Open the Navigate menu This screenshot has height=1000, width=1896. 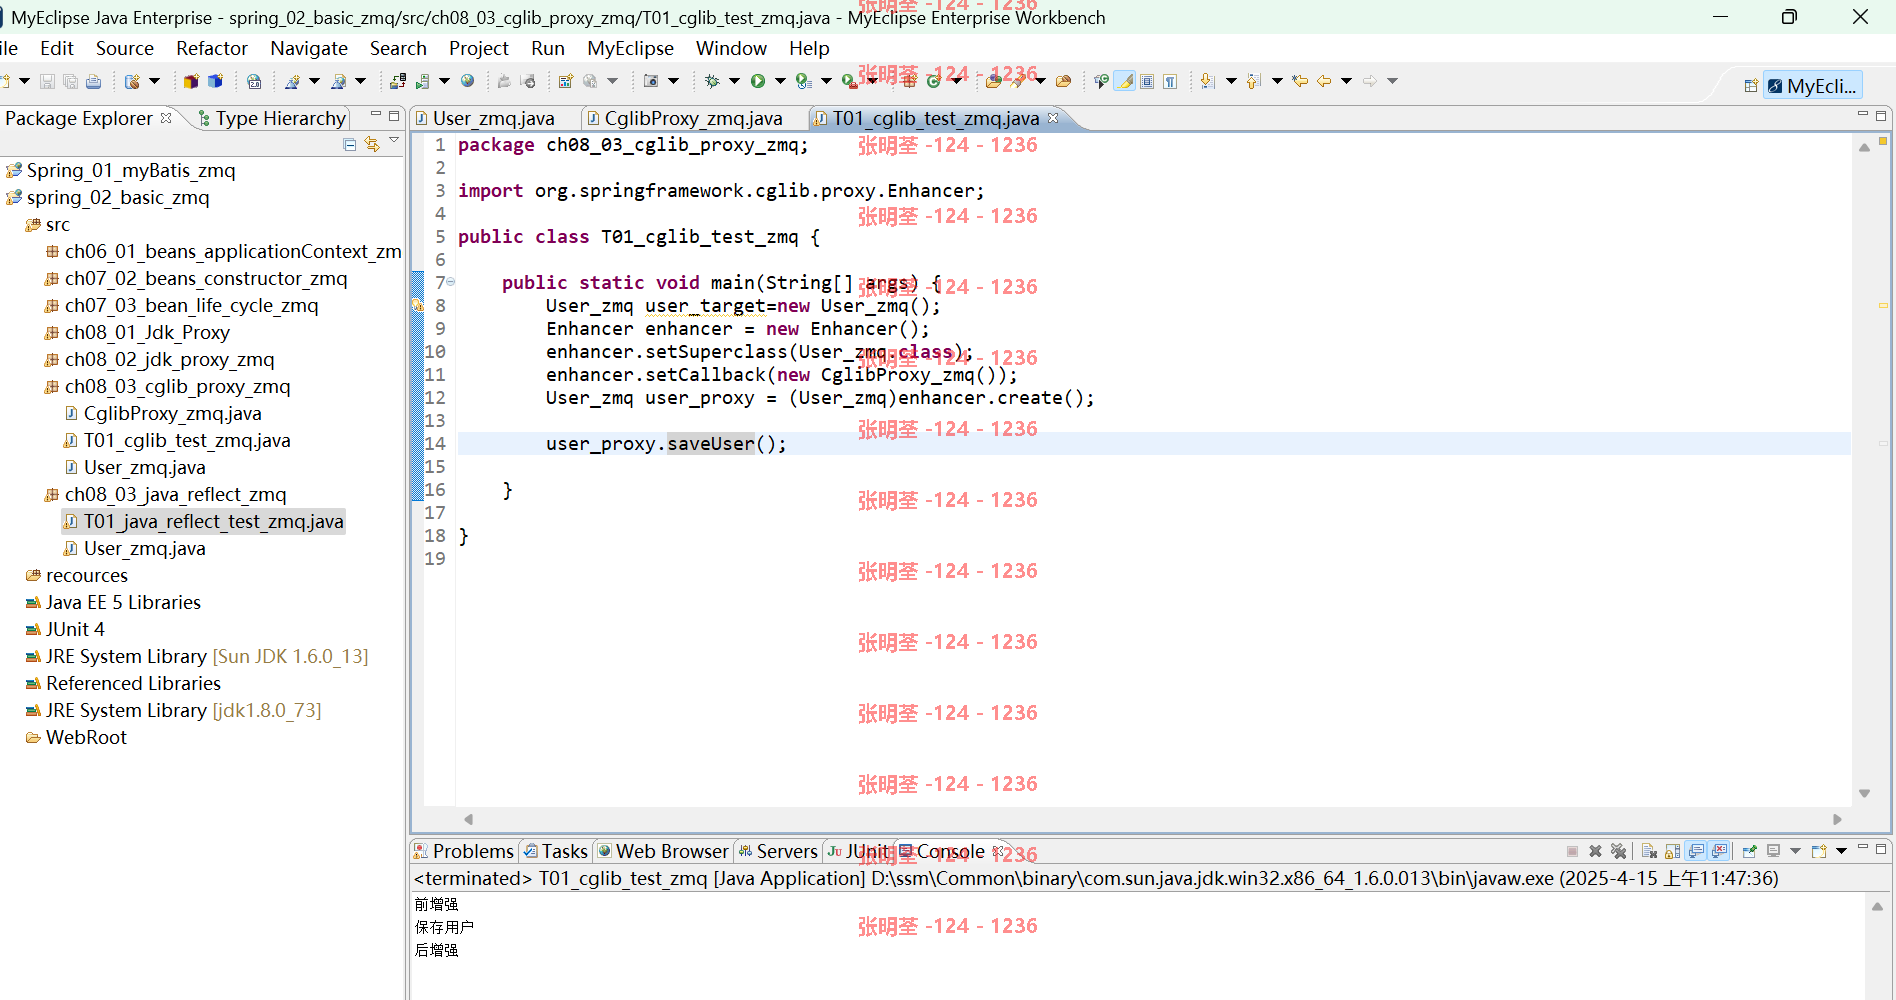(x=309, y=48)
